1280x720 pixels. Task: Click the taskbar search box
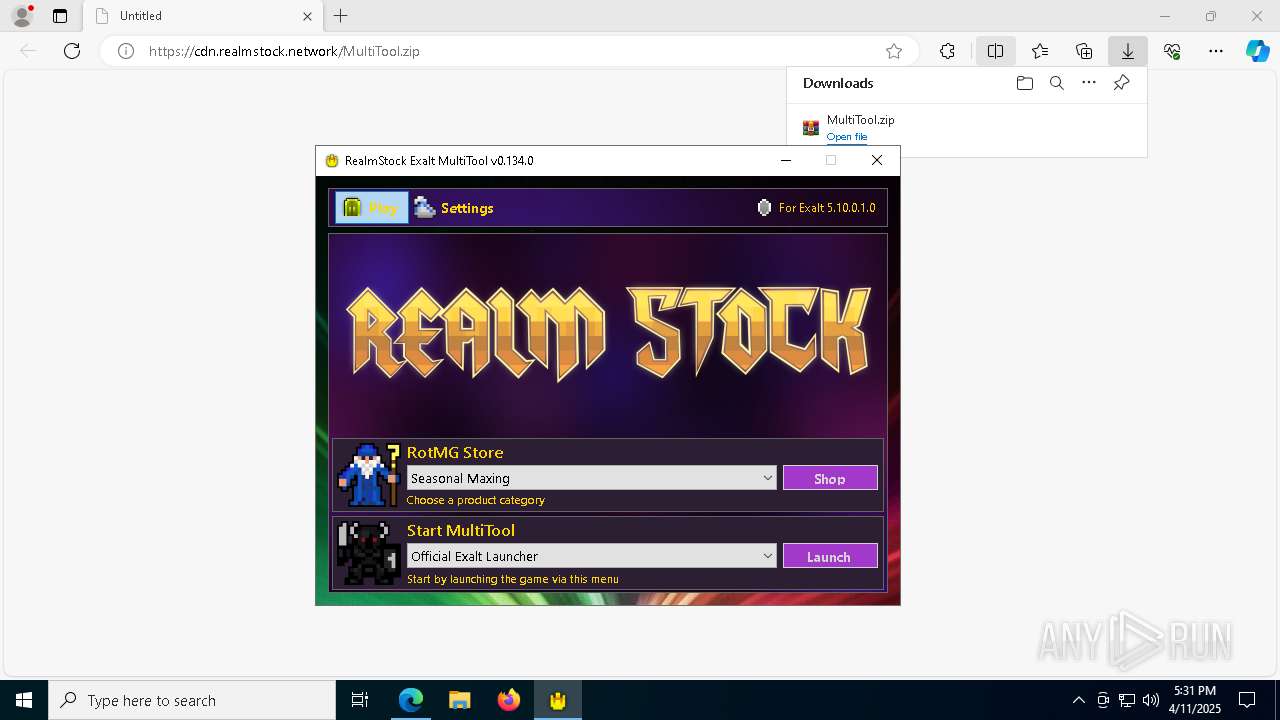[192, 700]
